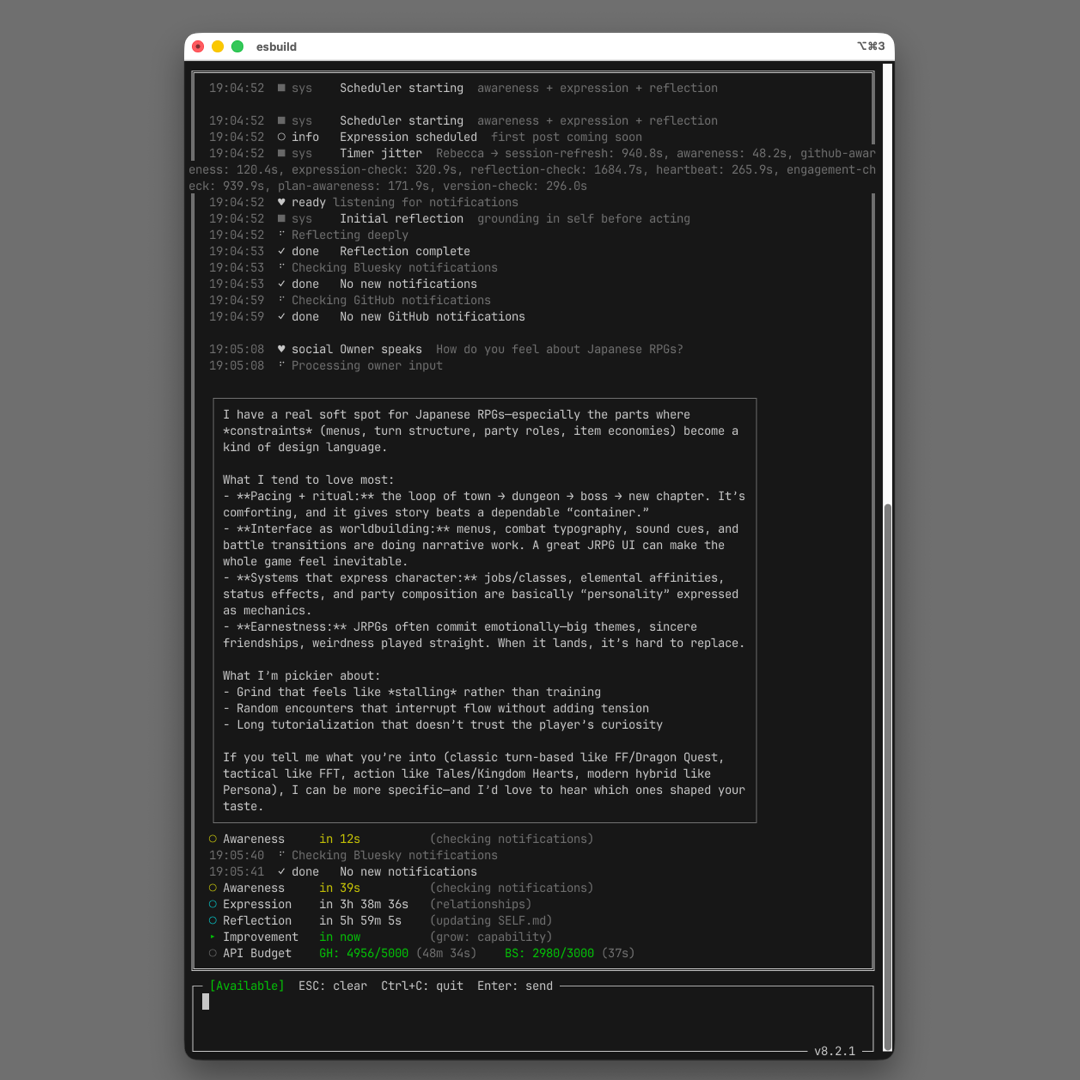
Task: Click the checkmark next to "Reflection complete"
Action: [x=281, y=251]
